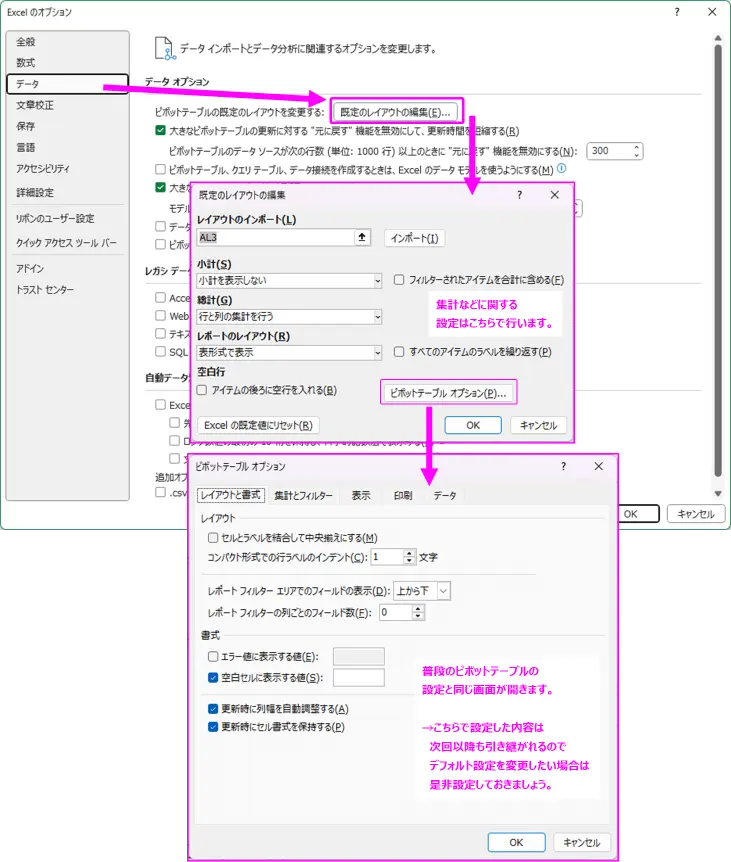
Task: Open the info tooltip icon next to data model option
Action: point(562,169)
